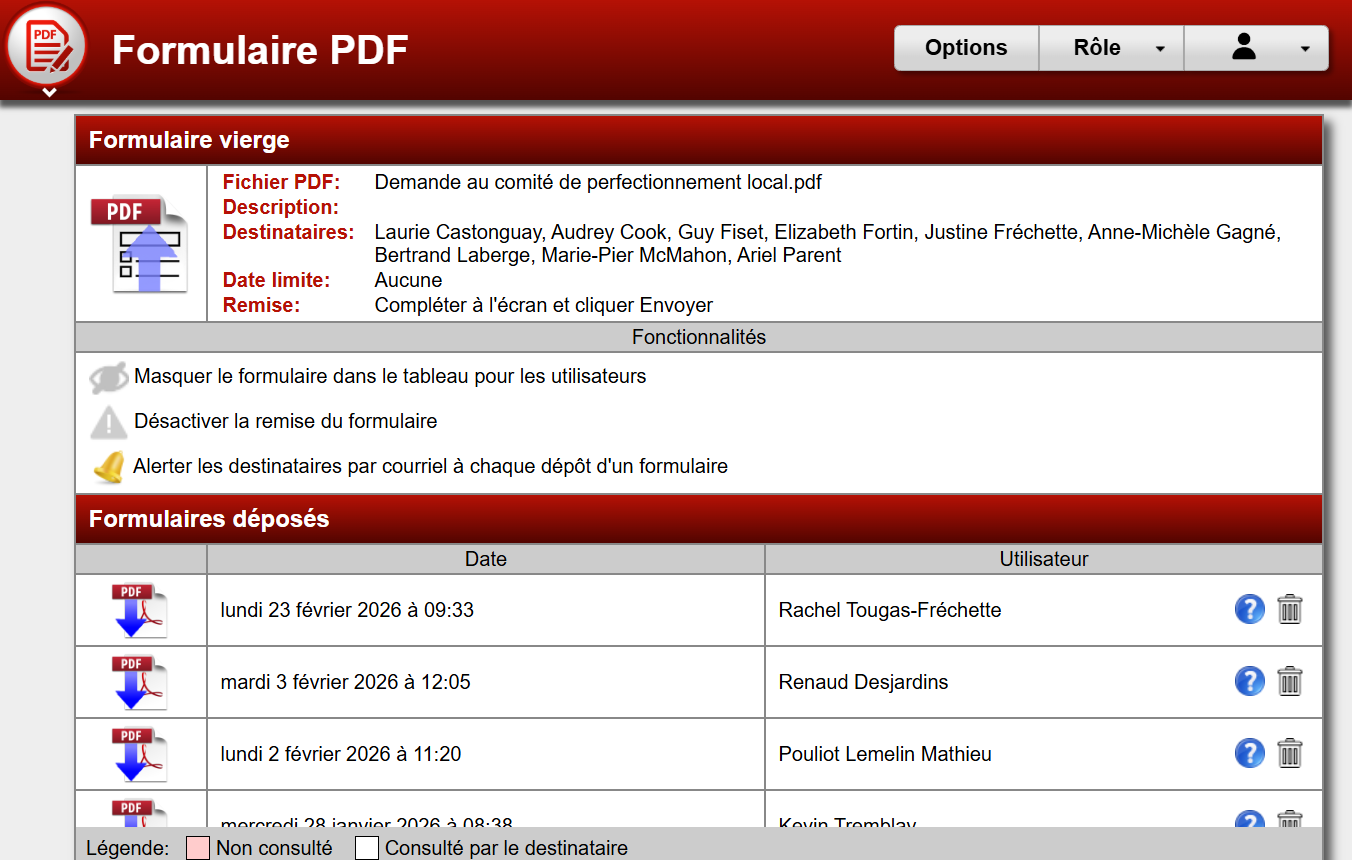Click the Date column header
The image size is (1352, 860).
click(x=486, y=559)
